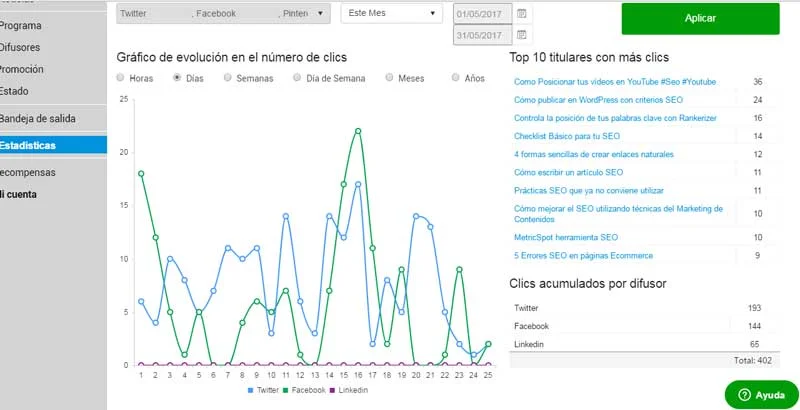The image size is (800, 410).
Task: Select the Días radio option
Action: tap(177, 78)
